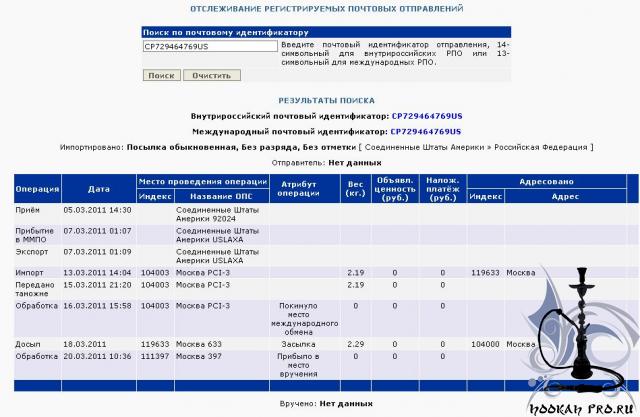Screen dimensions: 640x417
Task: Click the Отправитель: Нет данных text
Action: [327, 163]
